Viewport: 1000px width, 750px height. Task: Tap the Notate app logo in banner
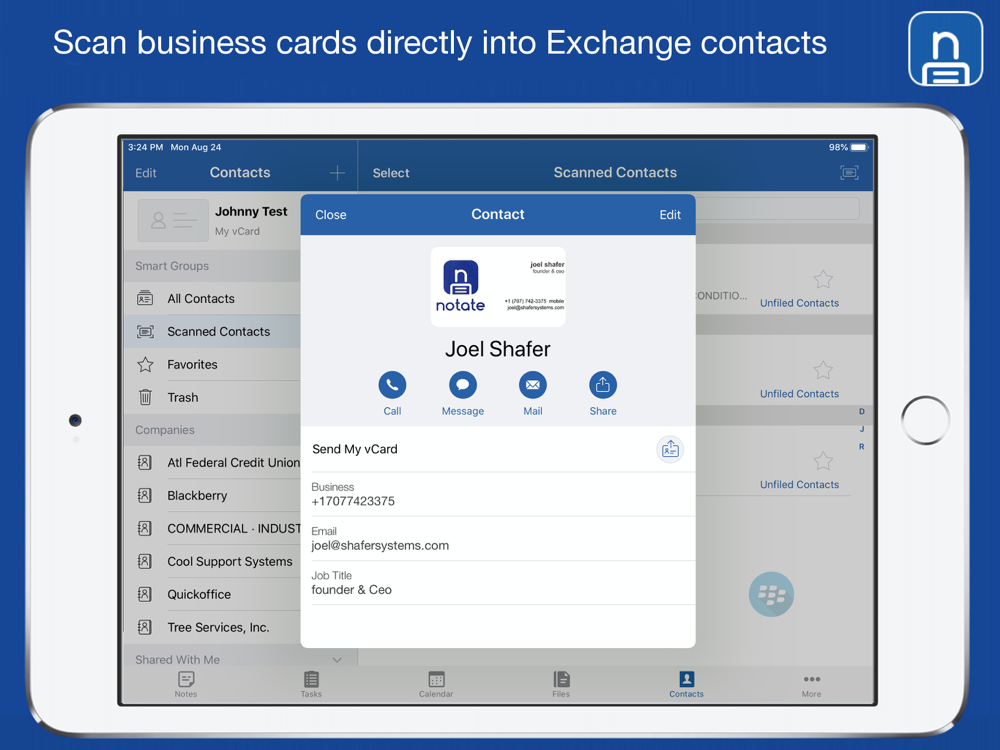pyautogui.click(x=946, y=48)
